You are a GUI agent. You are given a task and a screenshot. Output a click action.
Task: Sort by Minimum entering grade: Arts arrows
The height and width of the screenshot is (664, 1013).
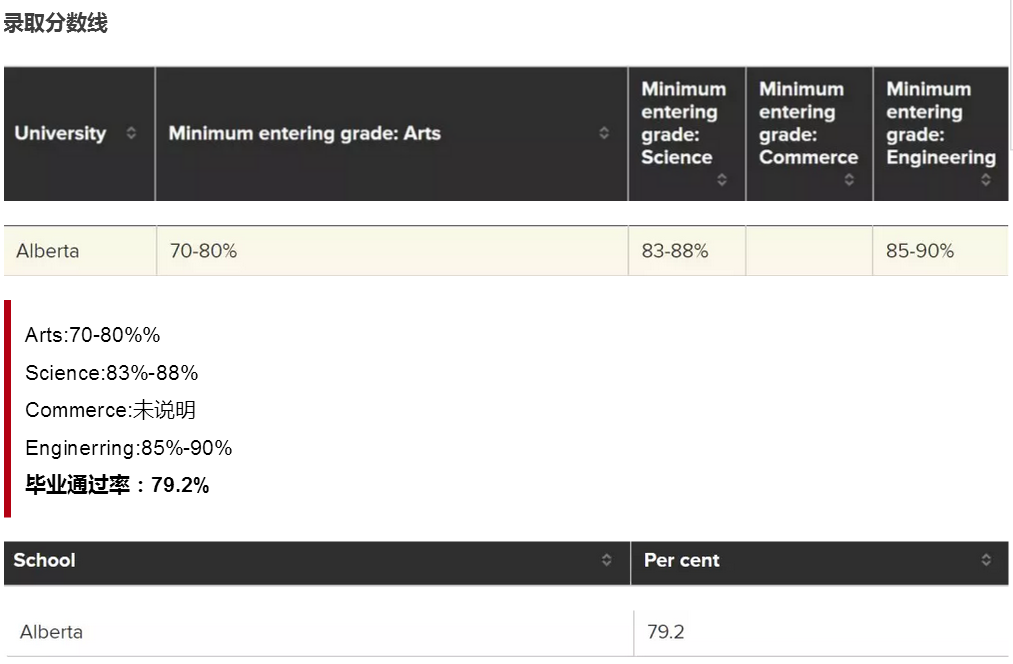(604, 133)
